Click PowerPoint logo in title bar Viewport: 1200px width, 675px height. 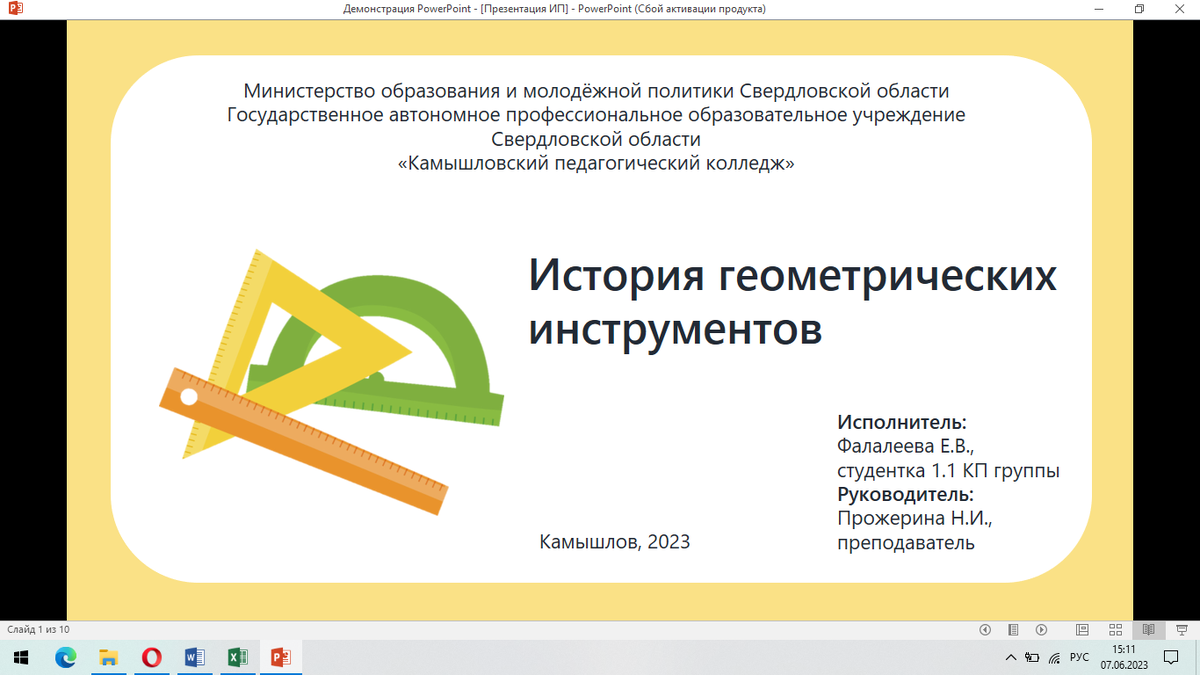[x=15, y=9]
